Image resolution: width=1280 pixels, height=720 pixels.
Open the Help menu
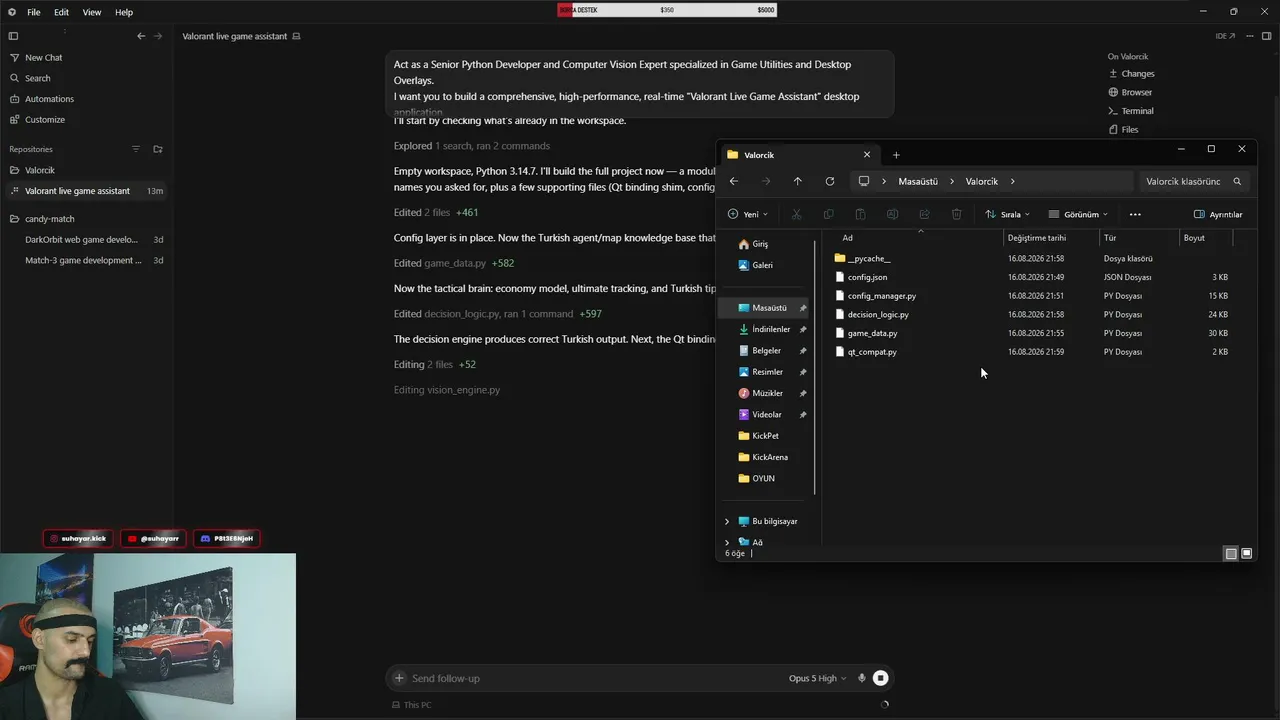pos(124,12)
